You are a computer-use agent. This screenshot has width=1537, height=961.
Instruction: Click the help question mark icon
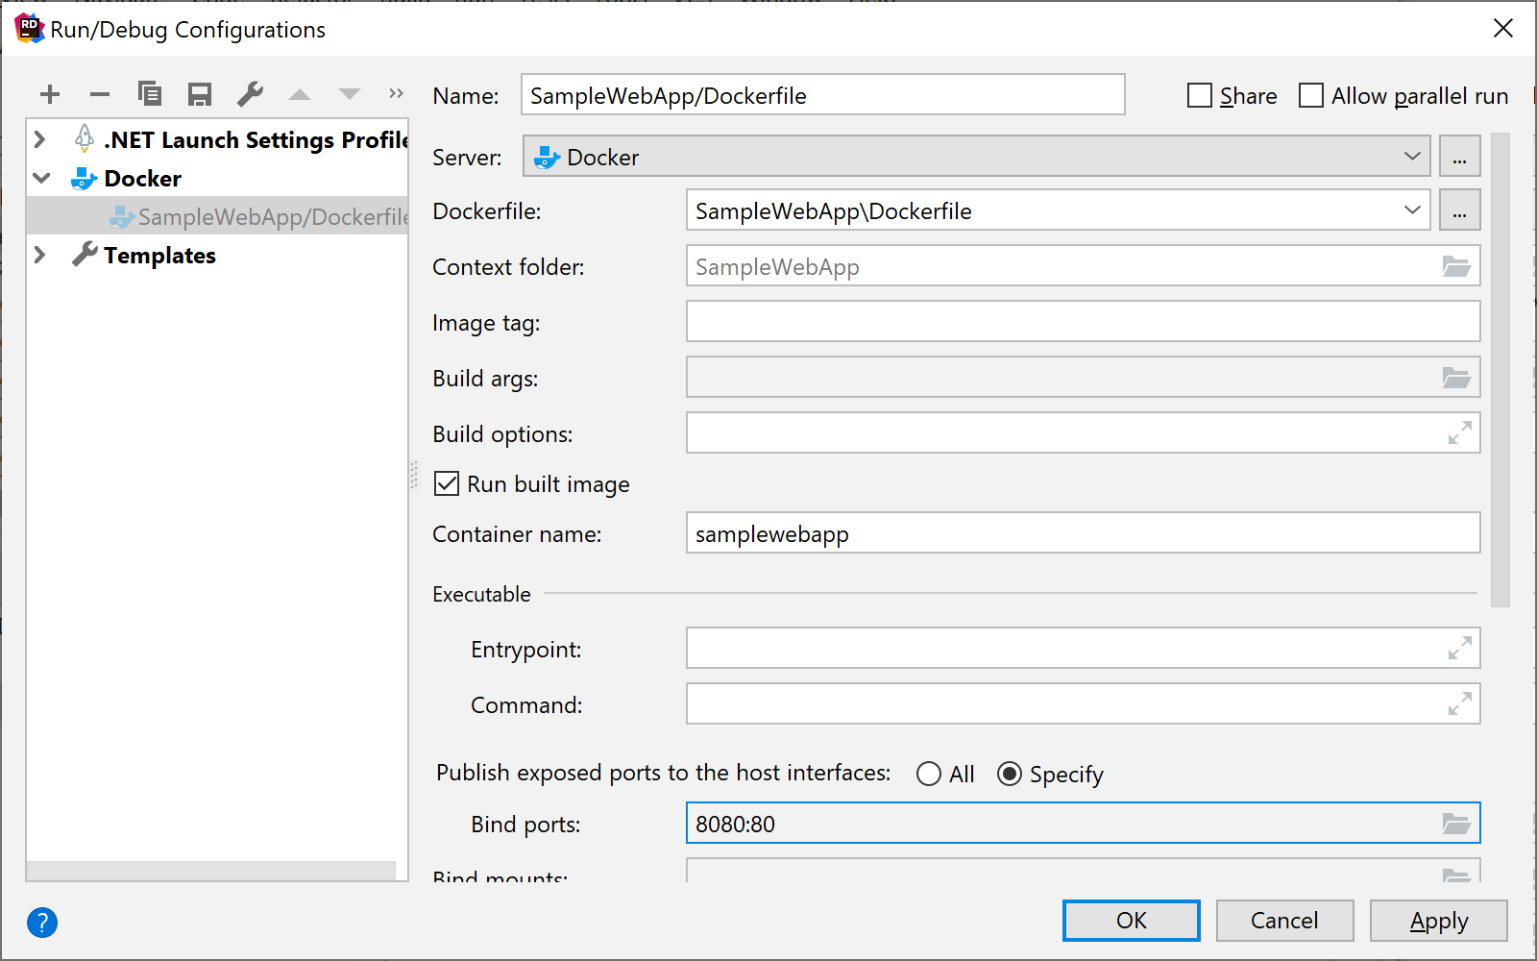pos(42,922)
